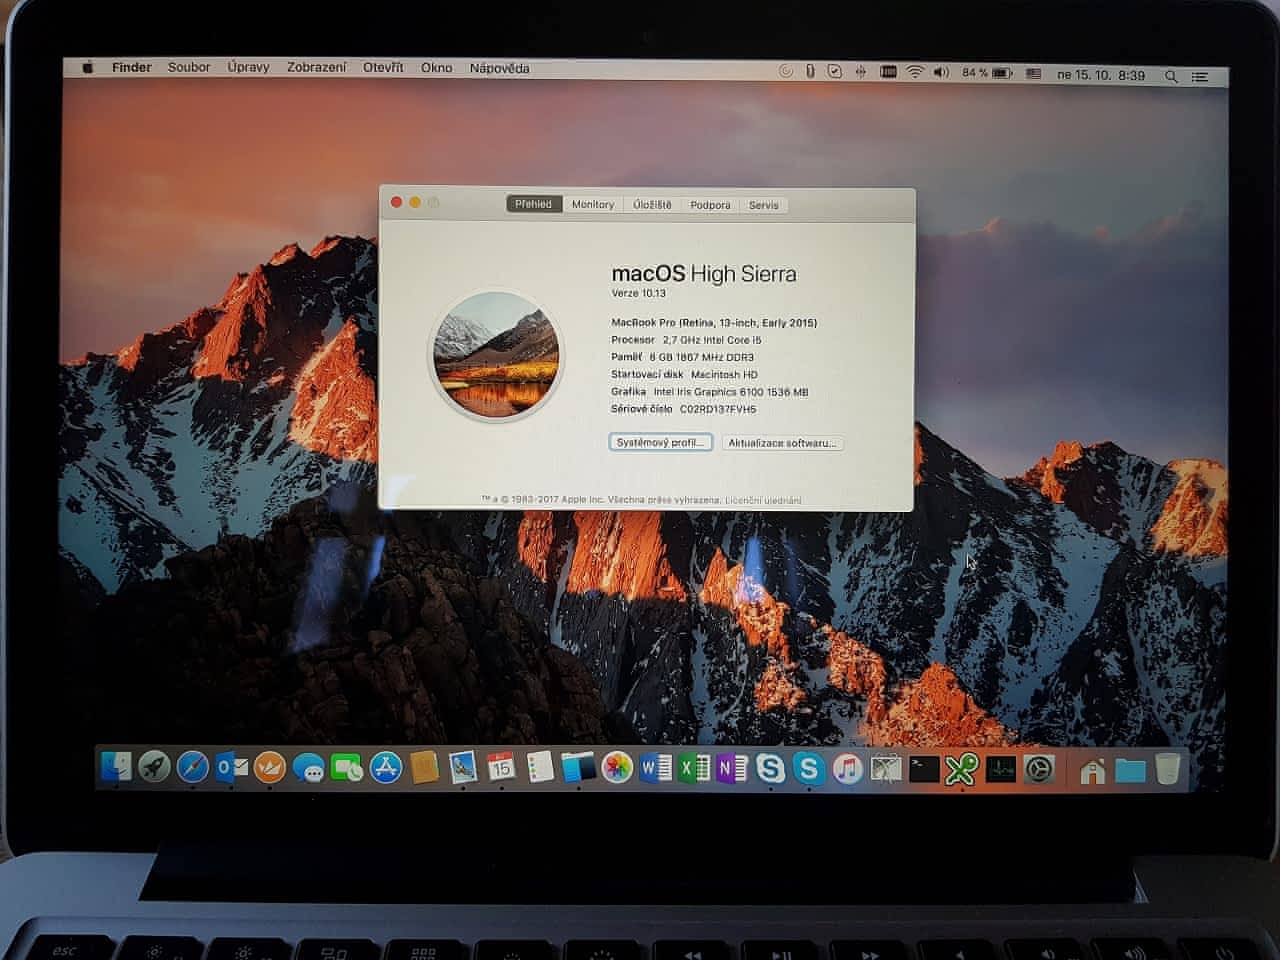Click the macOS High Sierra round logo

coord(497,356)
